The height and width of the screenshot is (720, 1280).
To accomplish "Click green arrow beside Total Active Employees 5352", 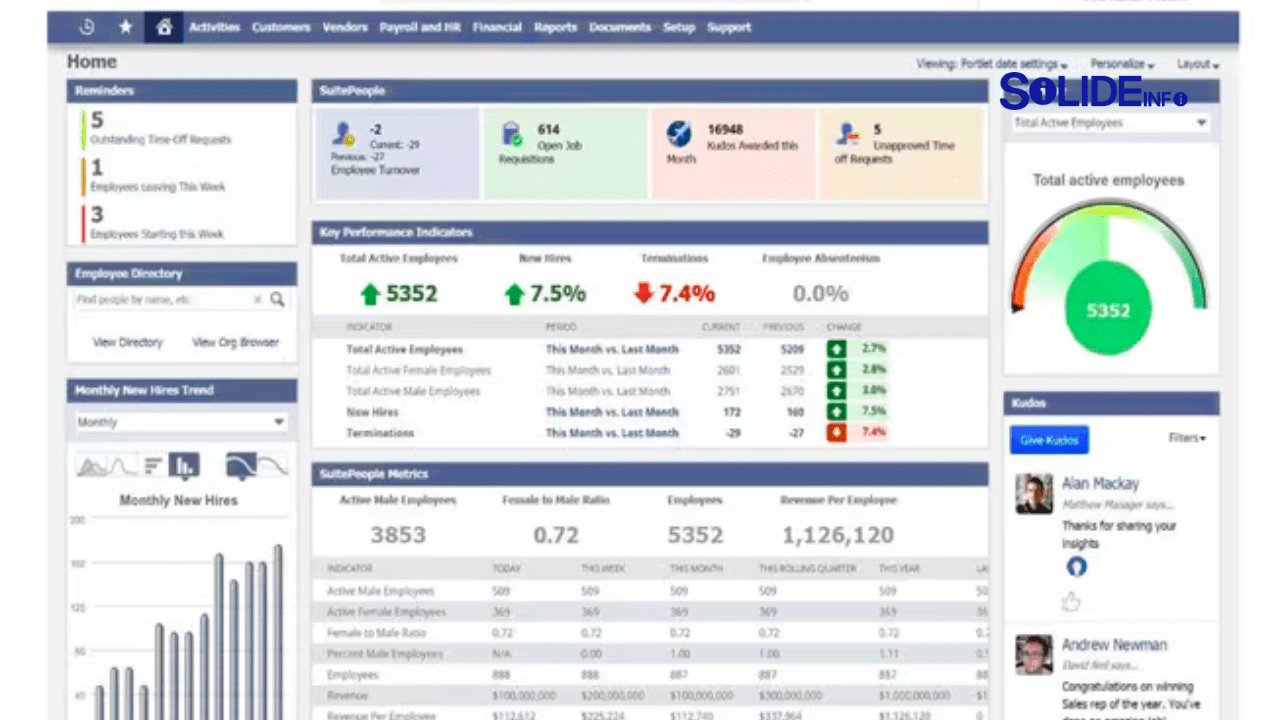I will click(370, 294).
